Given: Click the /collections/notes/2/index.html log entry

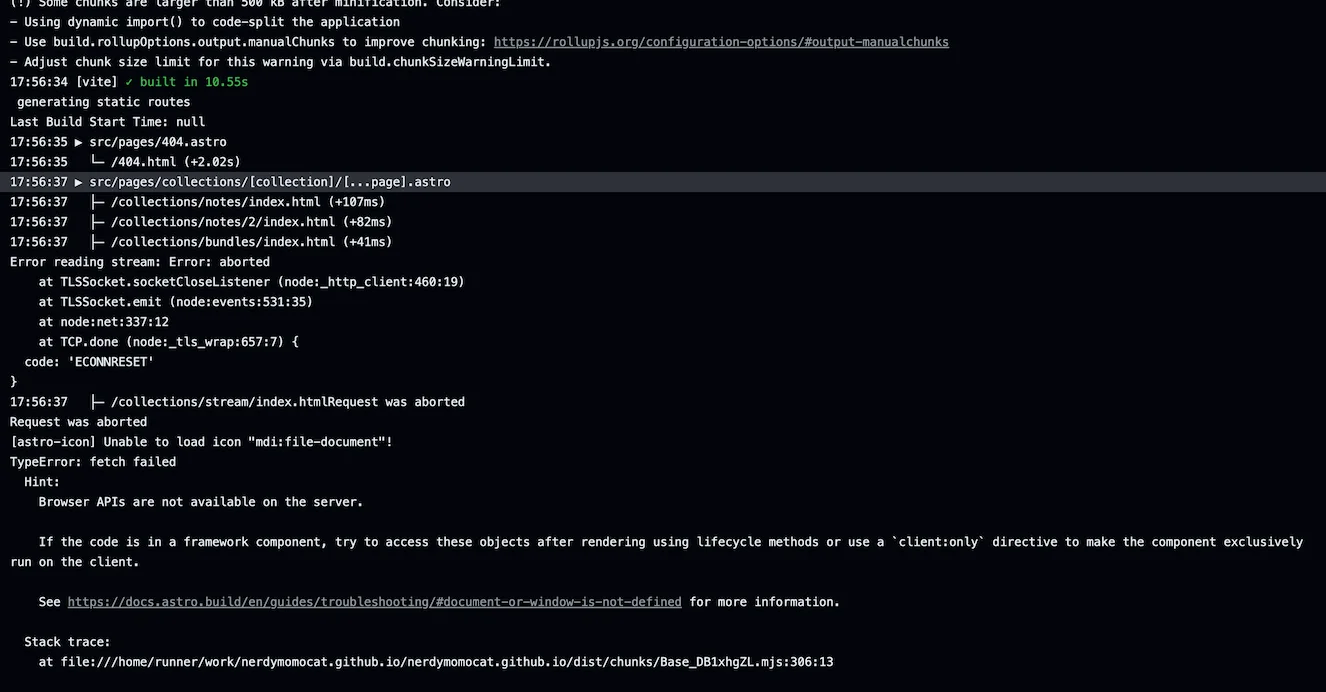Looking at the screenshot, I should click(x=251, y=222).
